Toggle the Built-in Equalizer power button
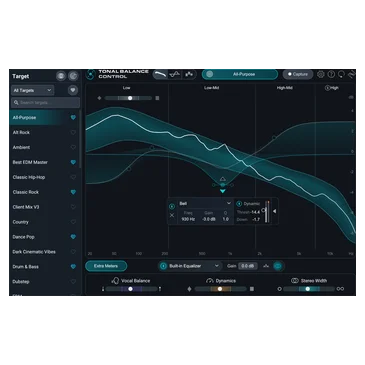 [163, 266]
